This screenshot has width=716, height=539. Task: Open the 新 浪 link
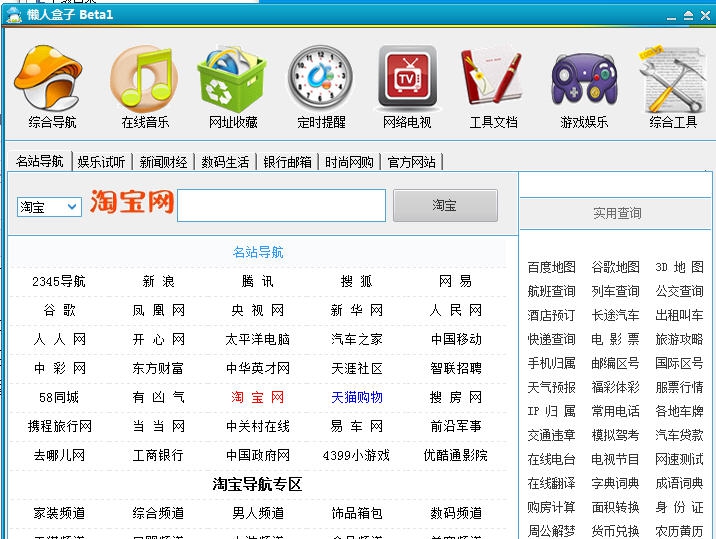tap(158, 281)
